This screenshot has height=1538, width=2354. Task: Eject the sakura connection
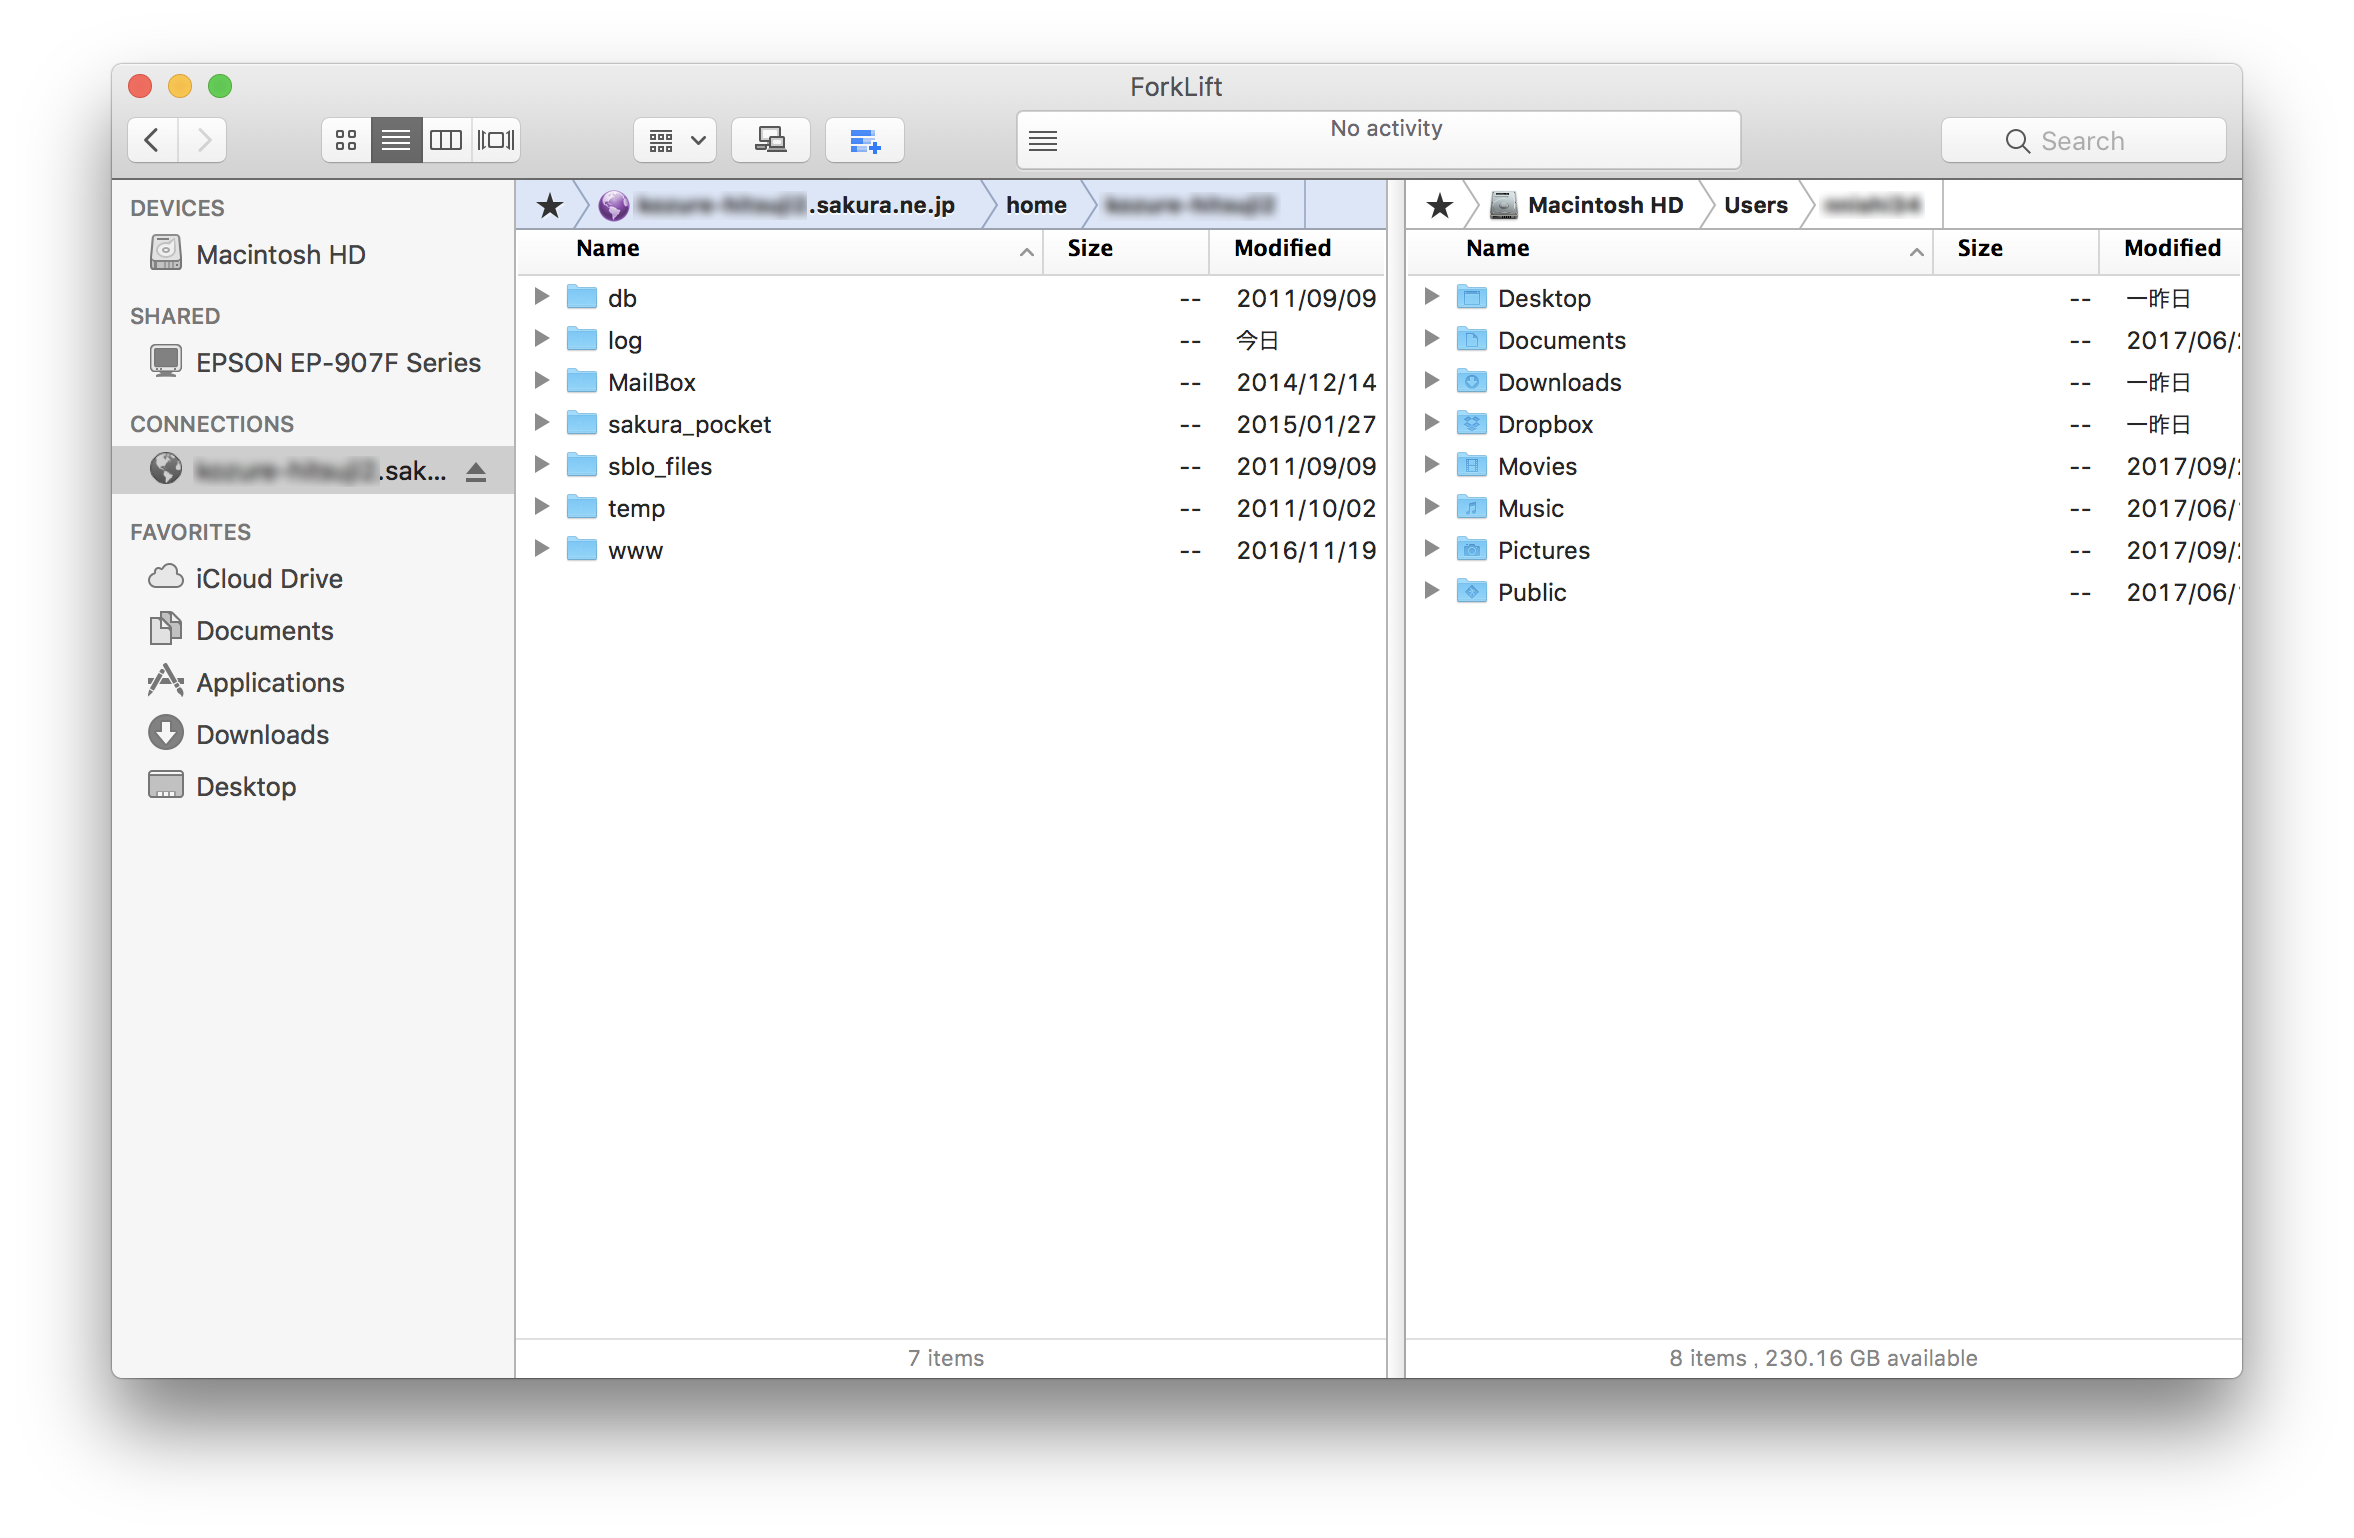point(476,471)
